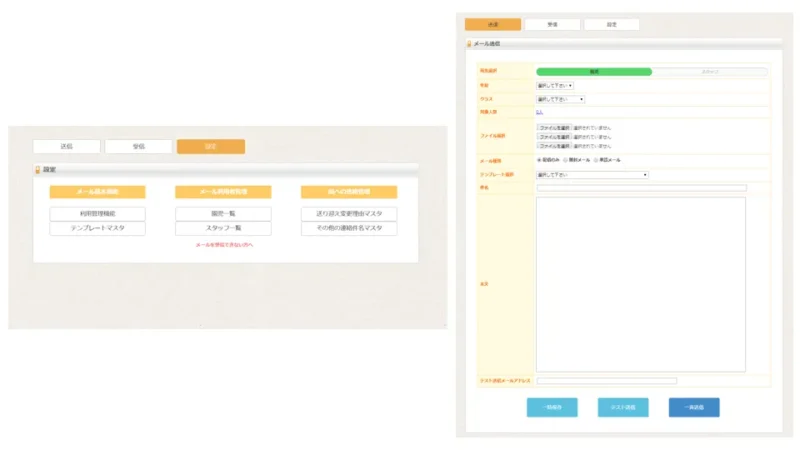The image size is (800, 450).
Task: Expand the クラス dropdown list
Action: pos(560,99)
